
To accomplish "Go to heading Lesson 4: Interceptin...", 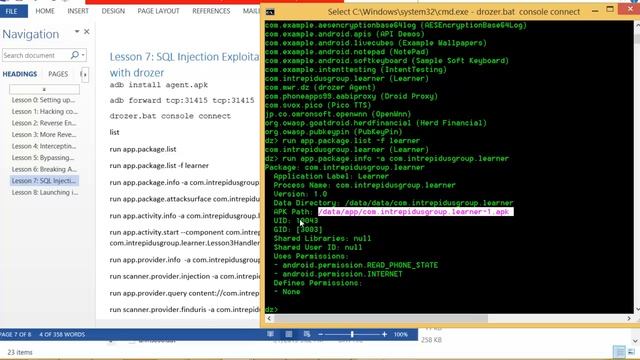I will 44,146.
